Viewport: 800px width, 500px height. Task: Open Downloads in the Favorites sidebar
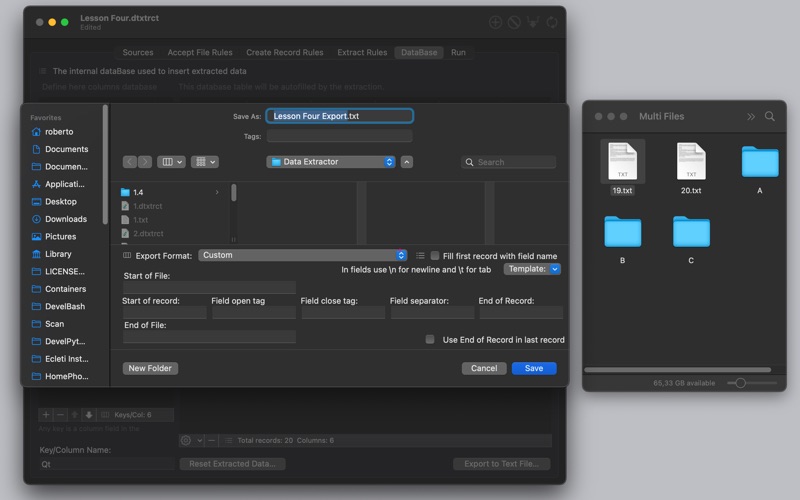click(65, 219)
